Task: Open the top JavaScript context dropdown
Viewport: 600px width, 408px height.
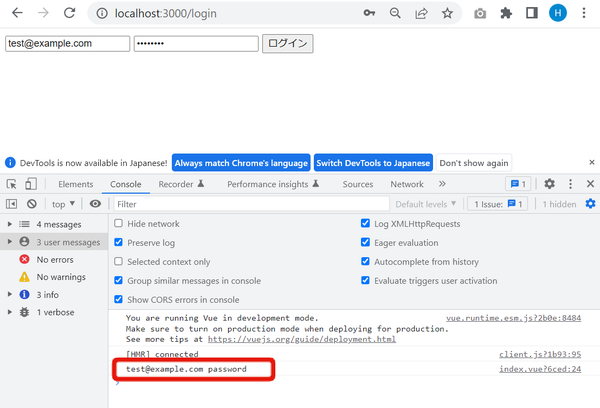Action: click(63, 204)
